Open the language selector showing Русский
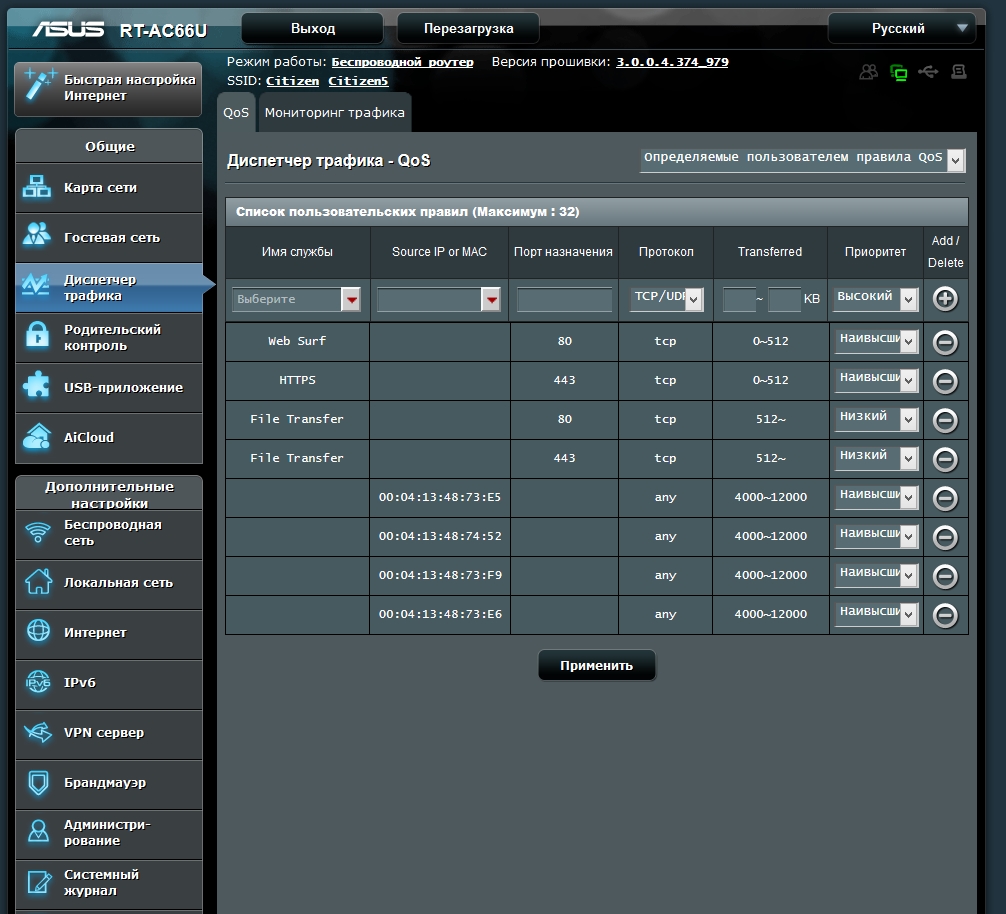 click(x=901, y=28)
